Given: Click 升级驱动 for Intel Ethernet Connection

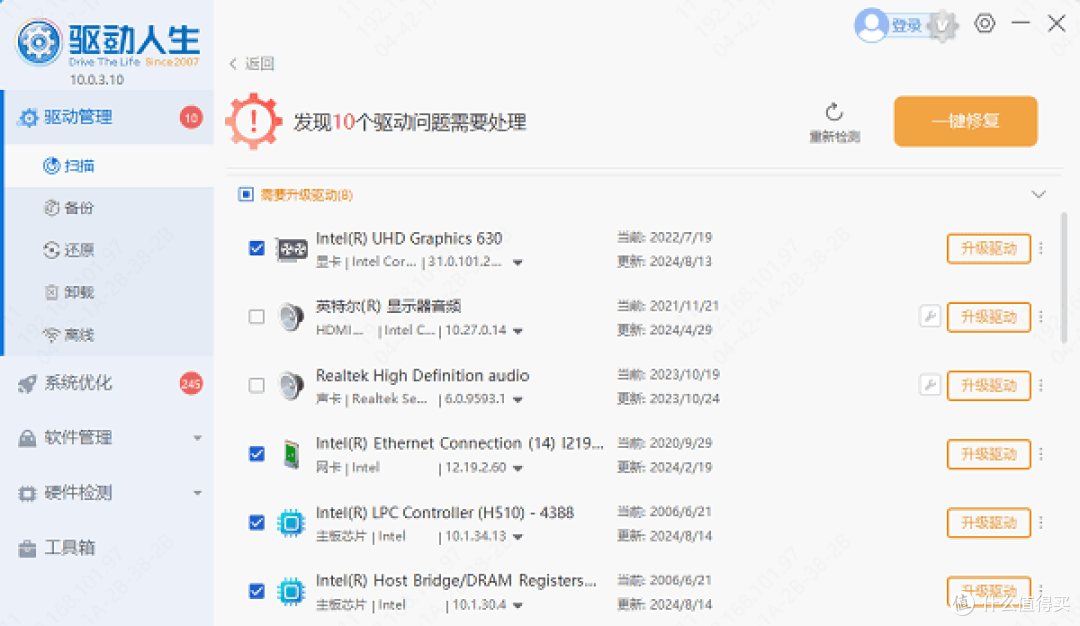Looking at the screenshot, I should 988,455.
